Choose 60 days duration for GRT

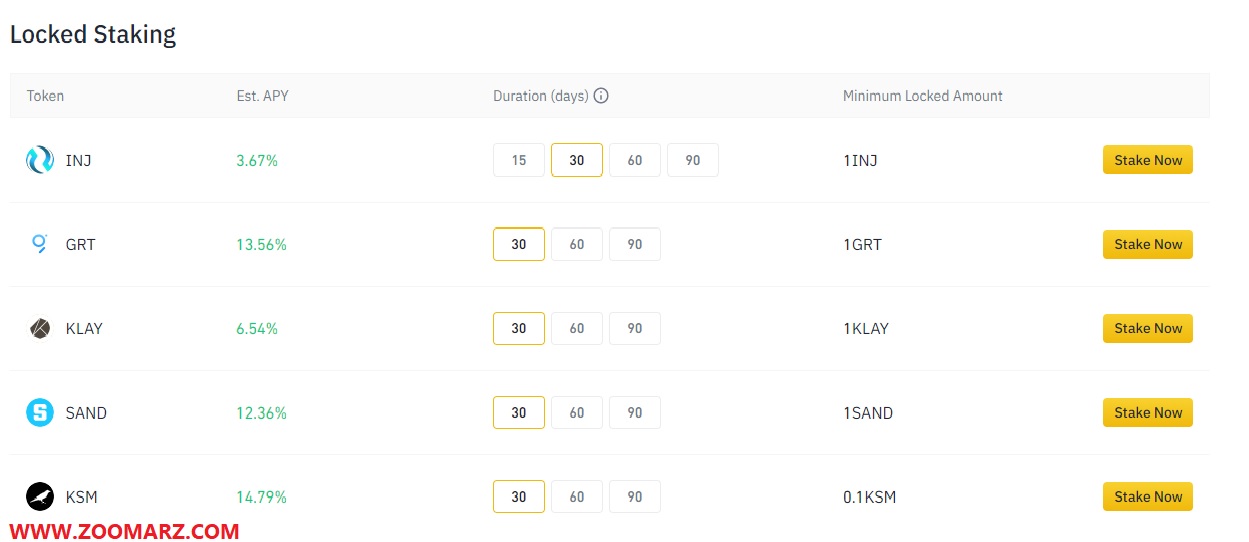(577, 244)
